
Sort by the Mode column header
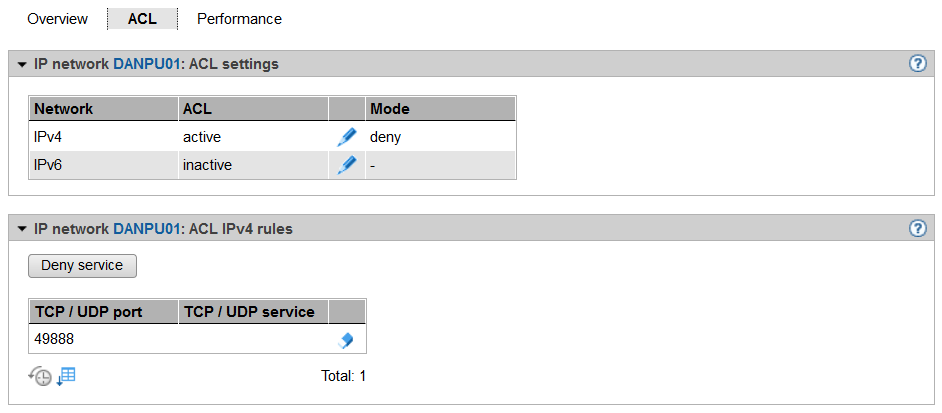coord(390,108)
